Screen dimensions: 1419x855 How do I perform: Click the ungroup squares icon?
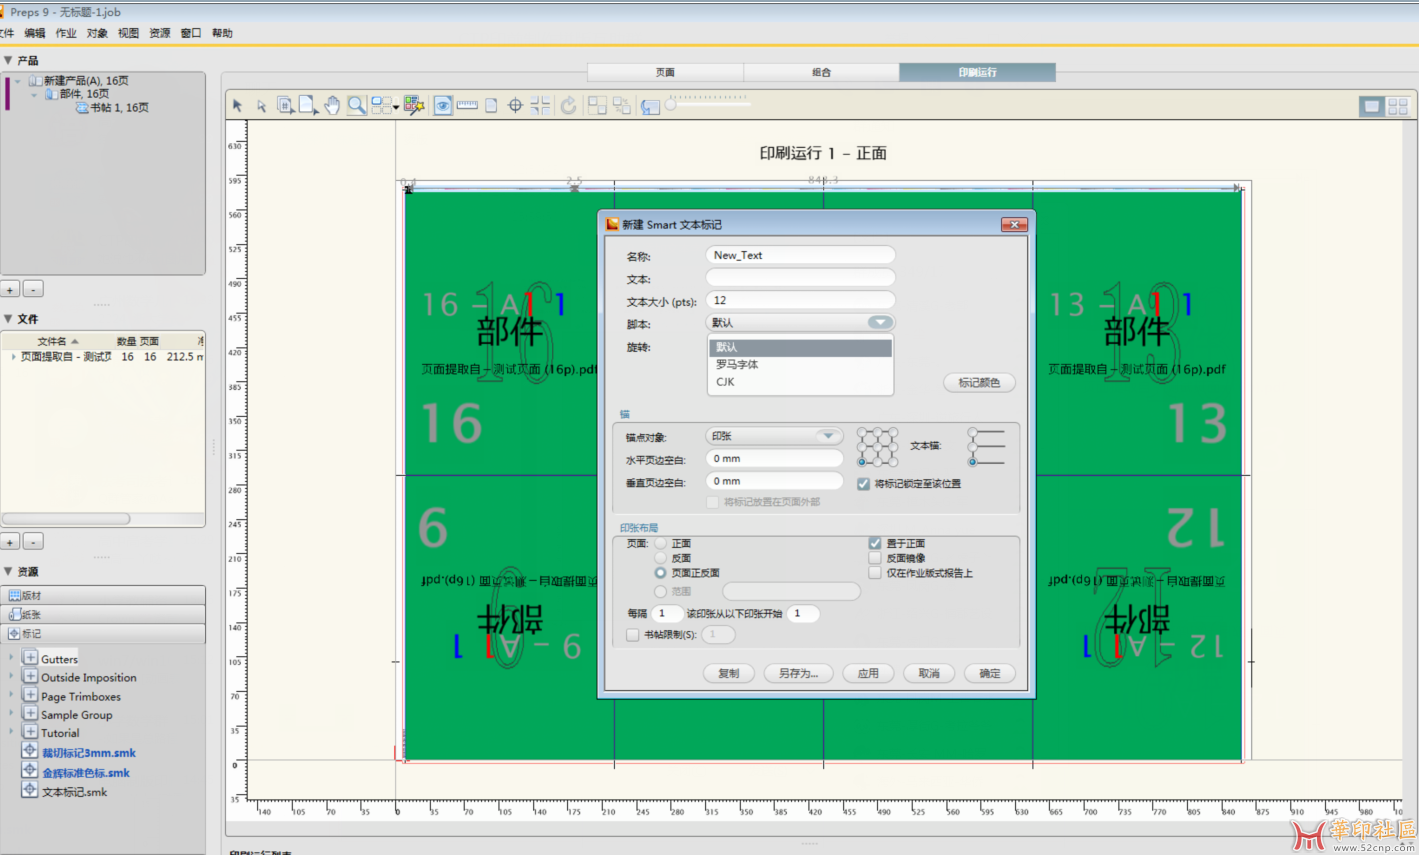coord(622,105)
